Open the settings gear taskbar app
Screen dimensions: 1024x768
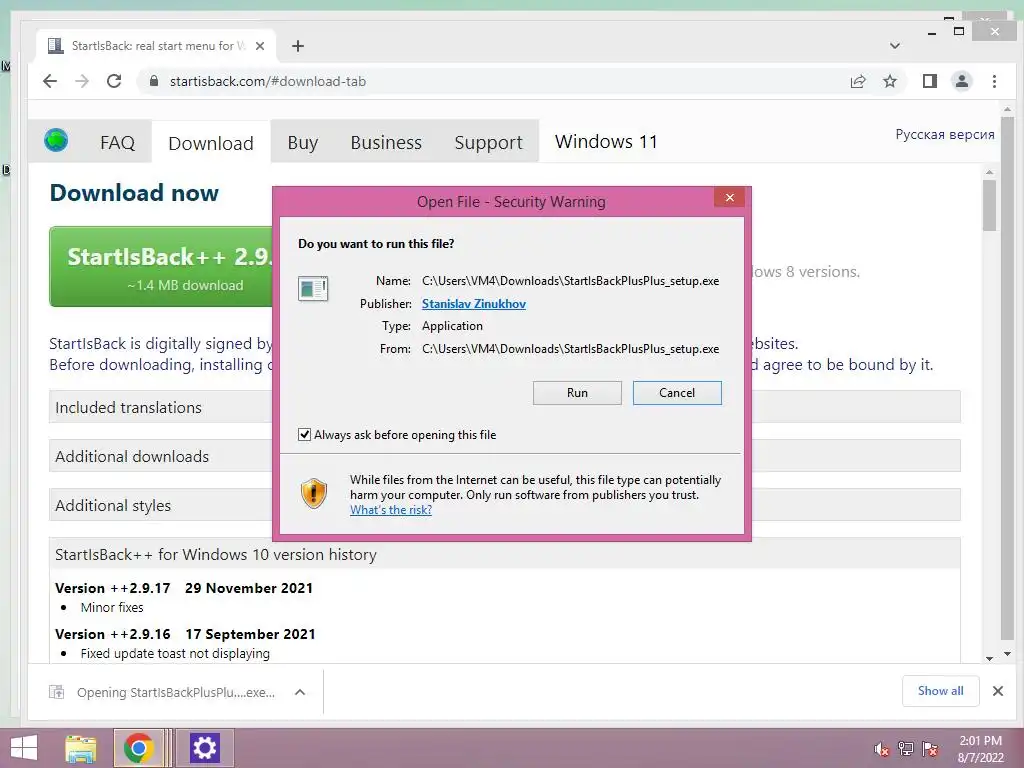click(x=204, y=748)
